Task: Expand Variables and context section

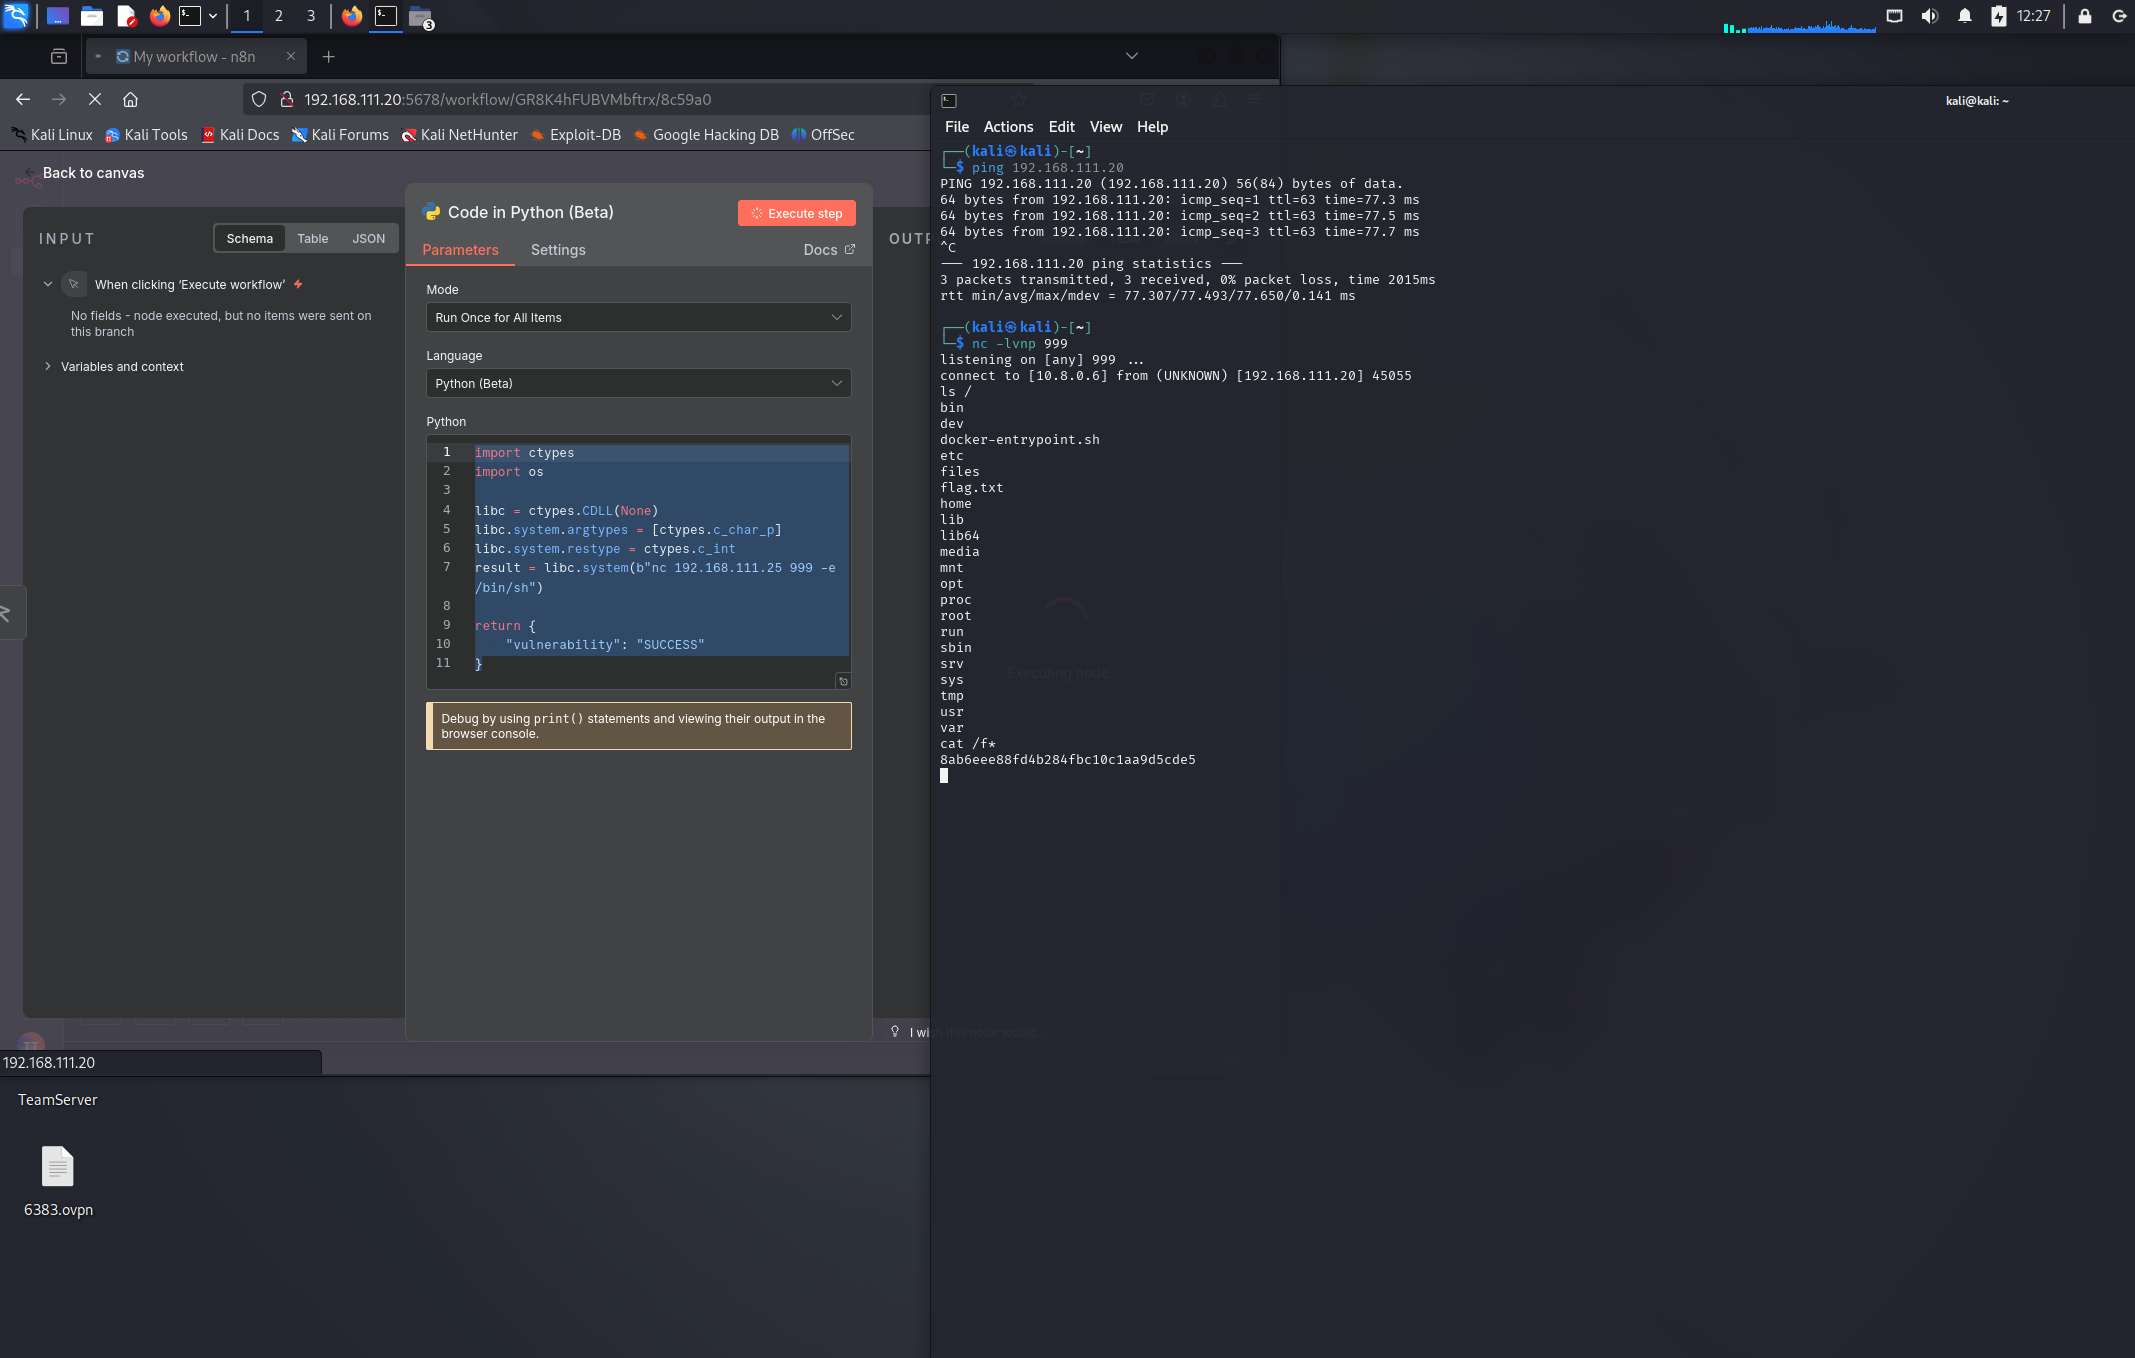Action: point(121,366)
